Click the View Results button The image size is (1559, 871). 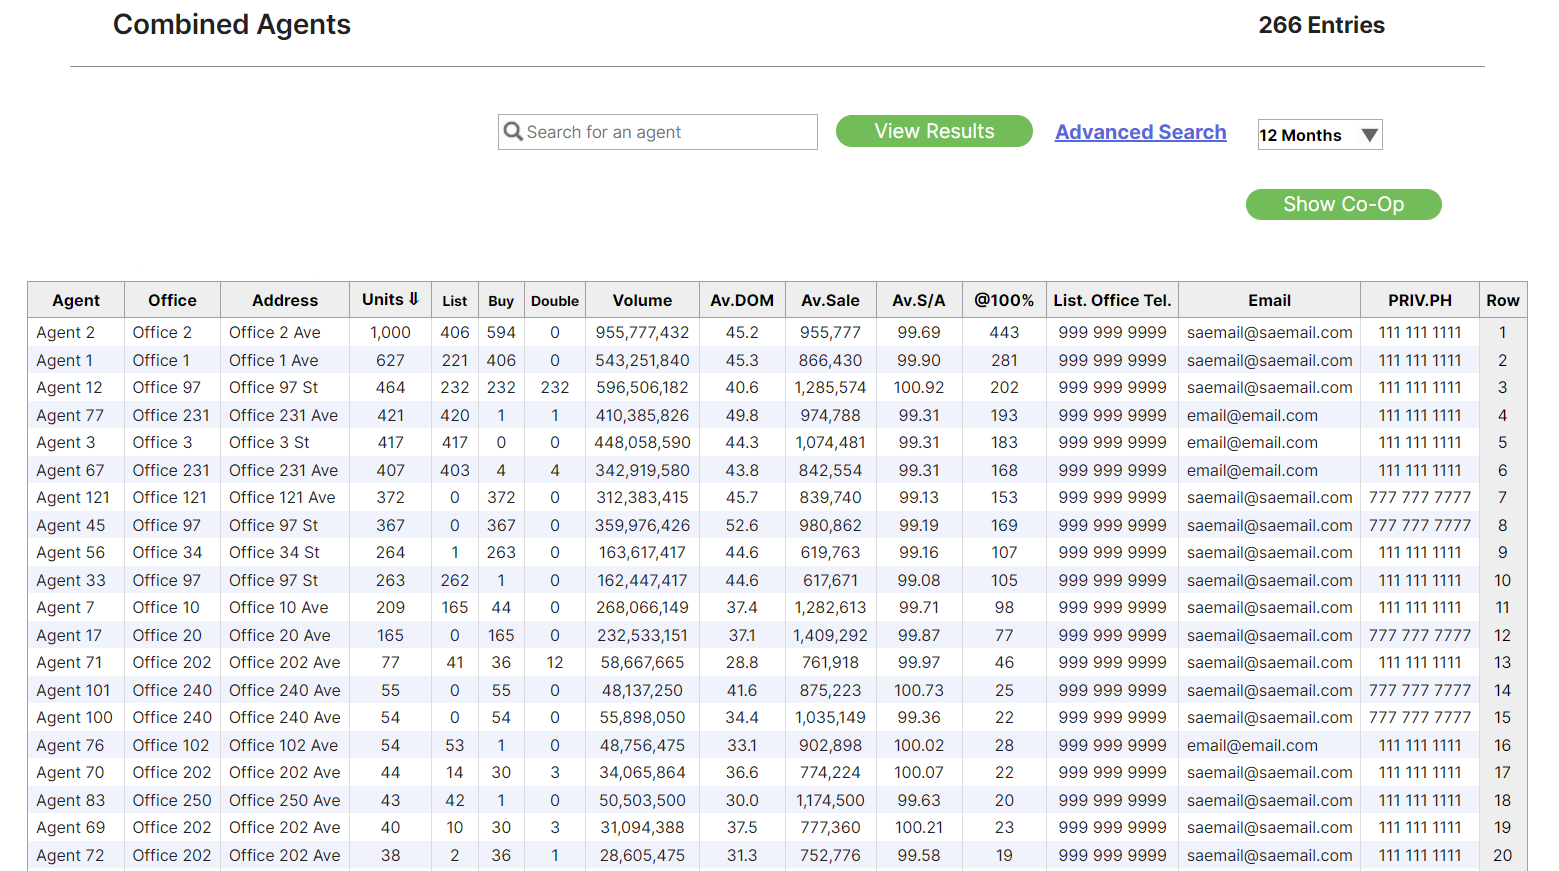(933, 131)
